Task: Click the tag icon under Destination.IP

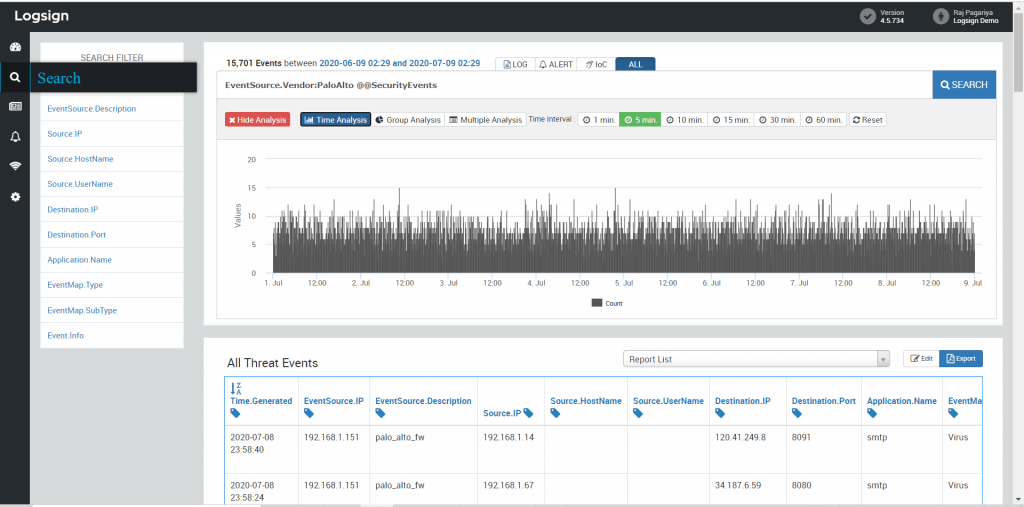Action: (x=720, y=414)
